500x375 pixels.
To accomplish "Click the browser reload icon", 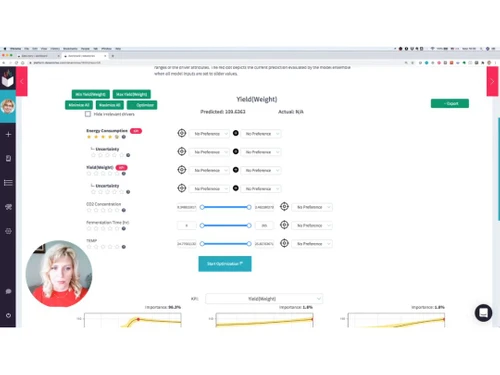I will coord(16,63).
